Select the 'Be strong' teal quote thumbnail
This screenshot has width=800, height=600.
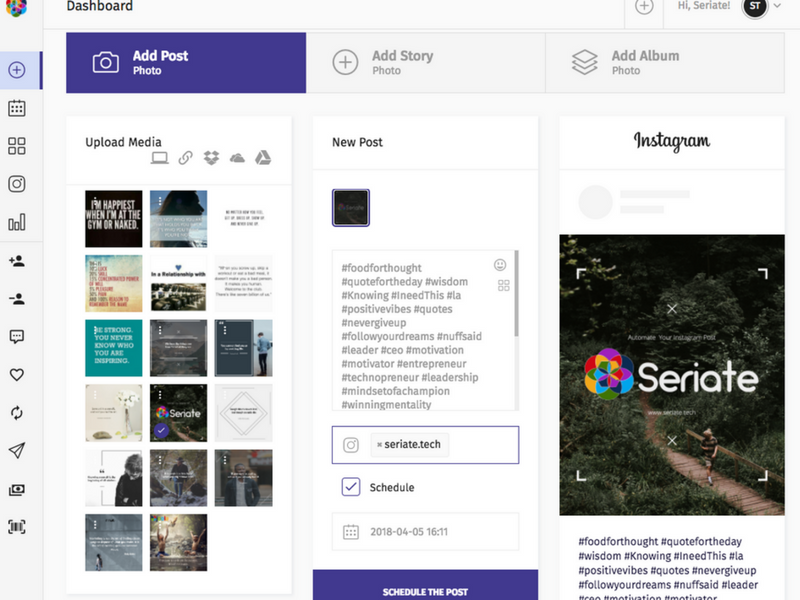click(x=114, y=348)
